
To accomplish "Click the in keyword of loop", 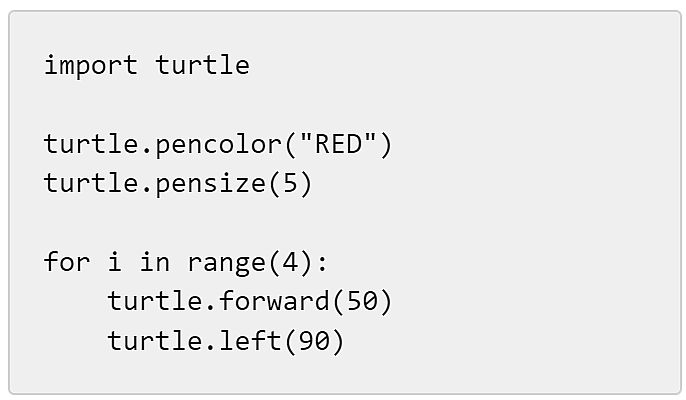I will 154,261.
